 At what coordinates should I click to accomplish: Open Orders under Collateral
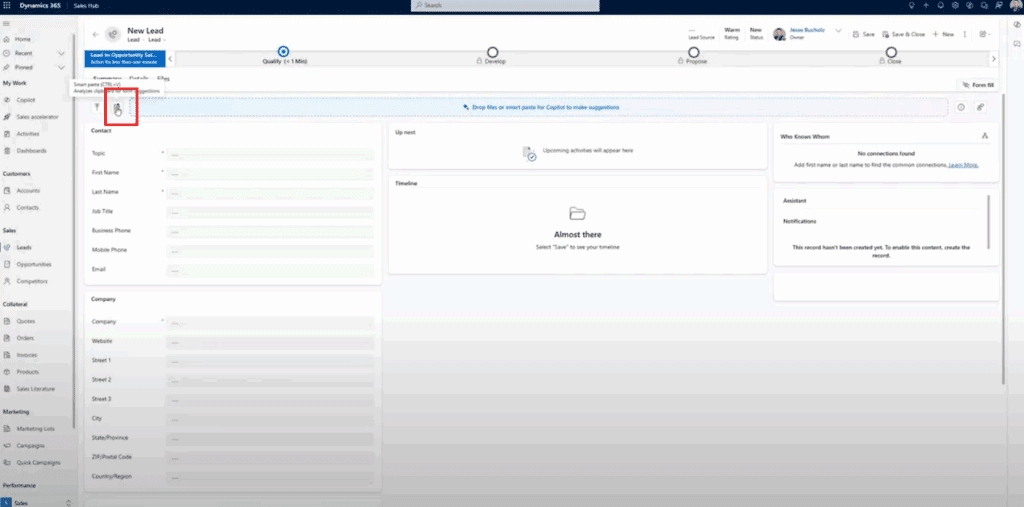(x=25, y=338)
